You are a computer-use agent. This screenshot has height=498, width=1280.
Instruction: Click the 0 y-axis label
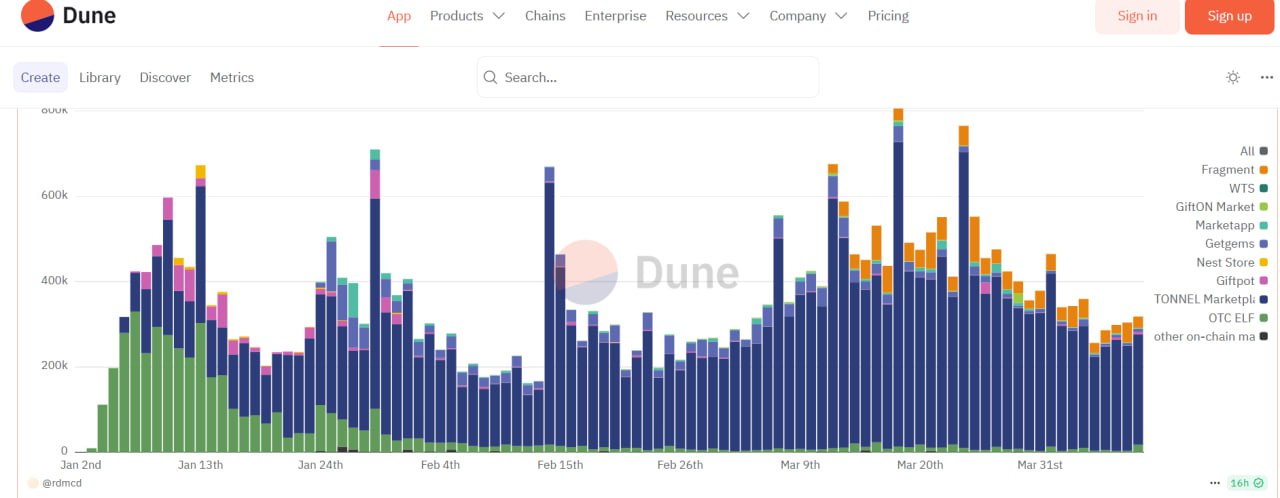(65, 451)
